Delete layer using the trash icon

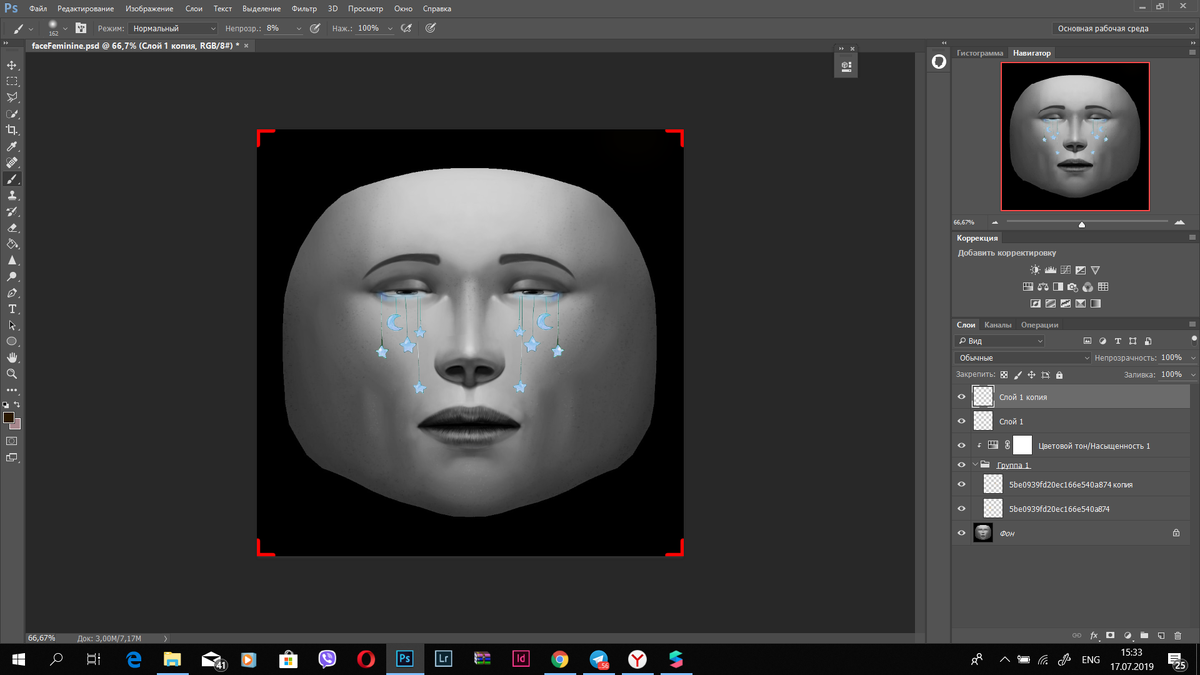pos(1177,635)
